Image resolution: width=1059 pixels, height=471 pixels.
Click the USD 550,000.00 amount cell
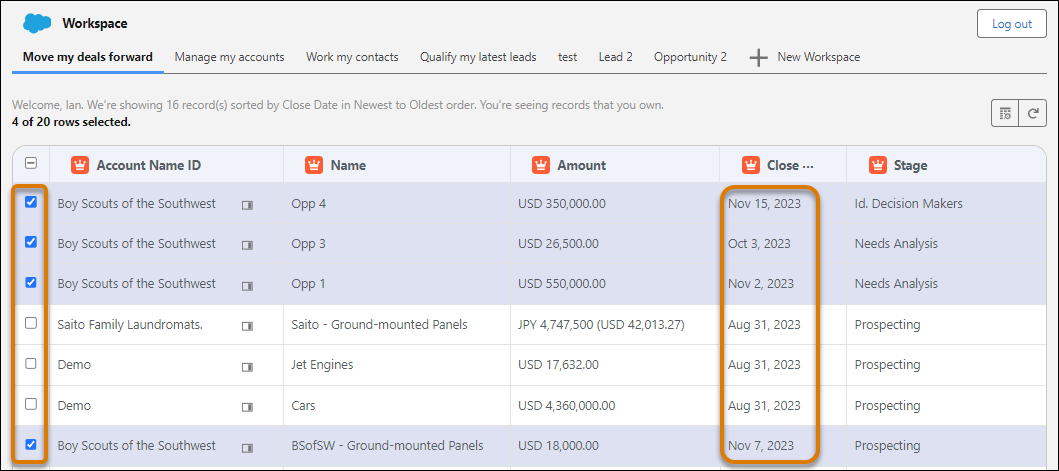[615, 284]
